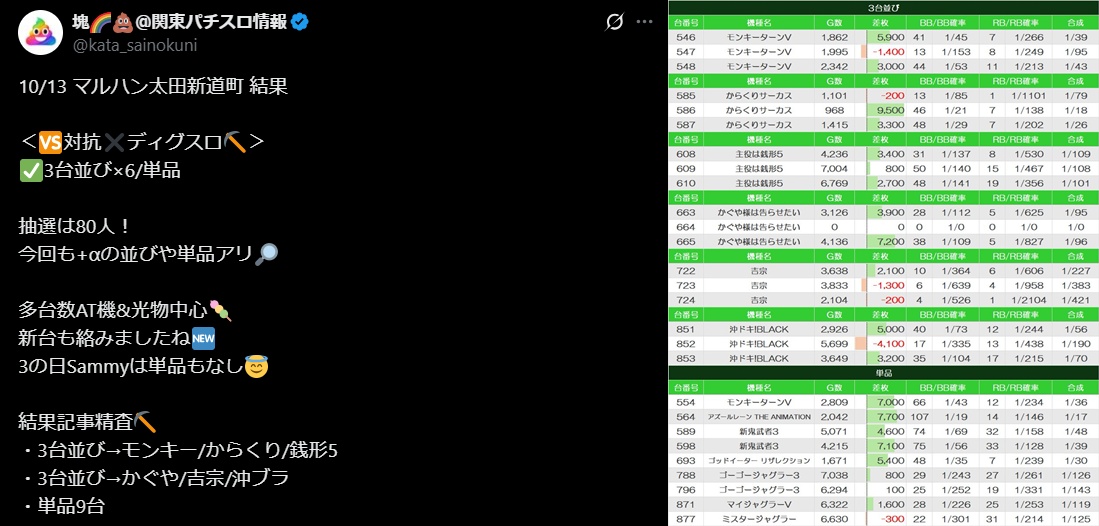
Task: Click ゴッドイーター リザレクション machine name
Action: tap(759, 461)
